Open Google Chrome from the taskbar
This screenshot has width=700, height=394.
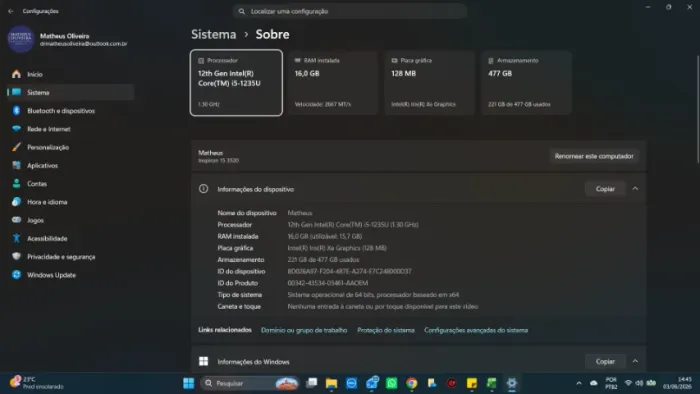[412, 383]
